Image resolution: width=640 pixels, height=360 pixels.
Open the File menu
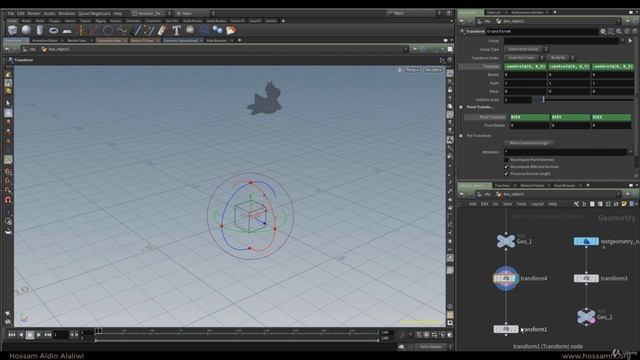pyautogui.click(x=11, y=13)
